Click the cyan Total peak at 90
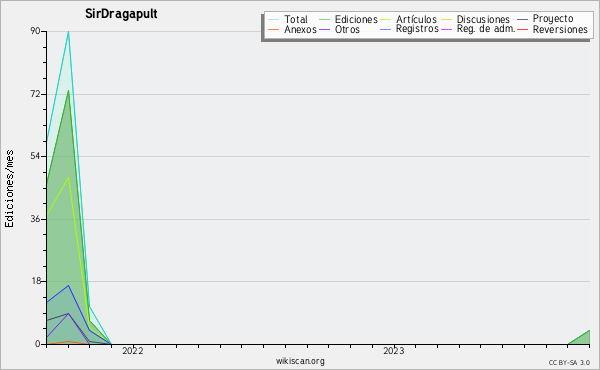The width and height of the screenshot is (600, 370). pos(68,32)
